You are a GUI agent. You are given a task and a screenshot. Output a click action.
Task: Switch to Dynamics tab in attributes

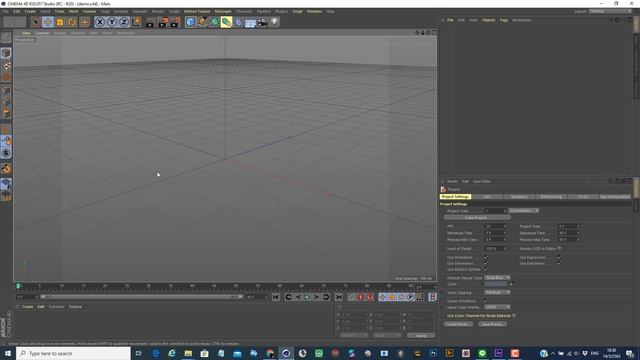(519, 197)
